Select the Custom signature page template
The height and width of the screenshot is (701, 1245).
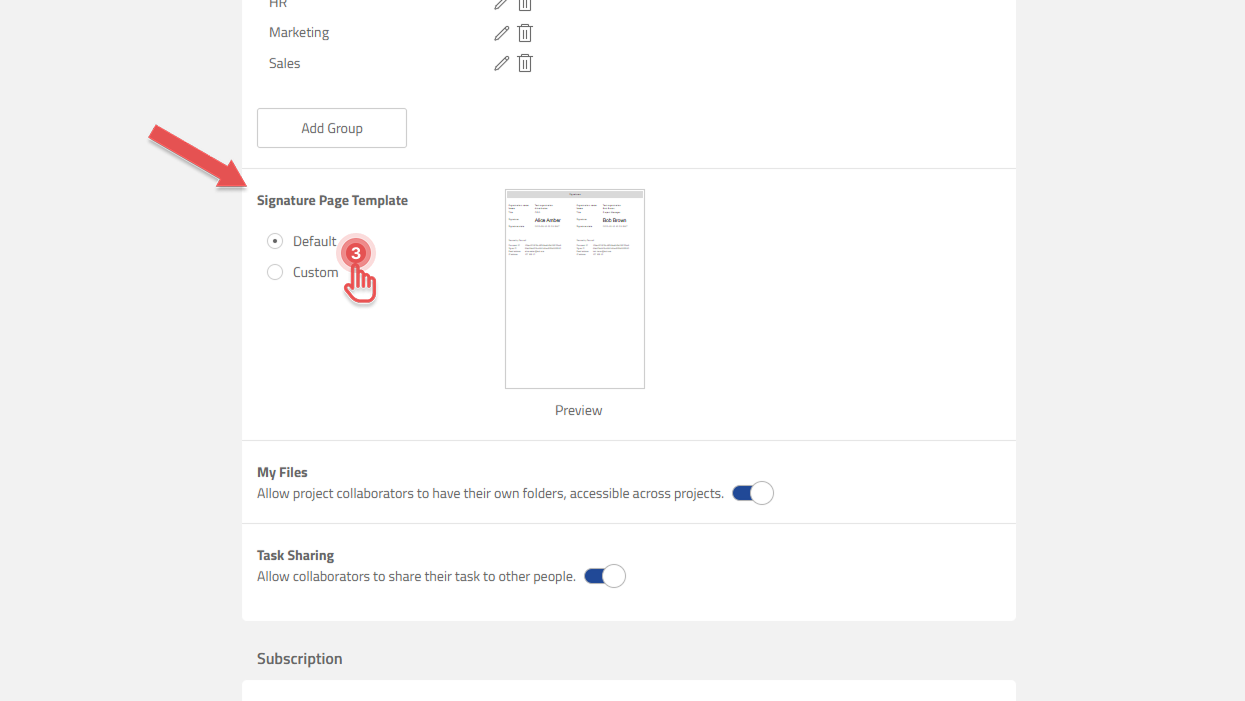pyautogui.click(x=275, y=272)
